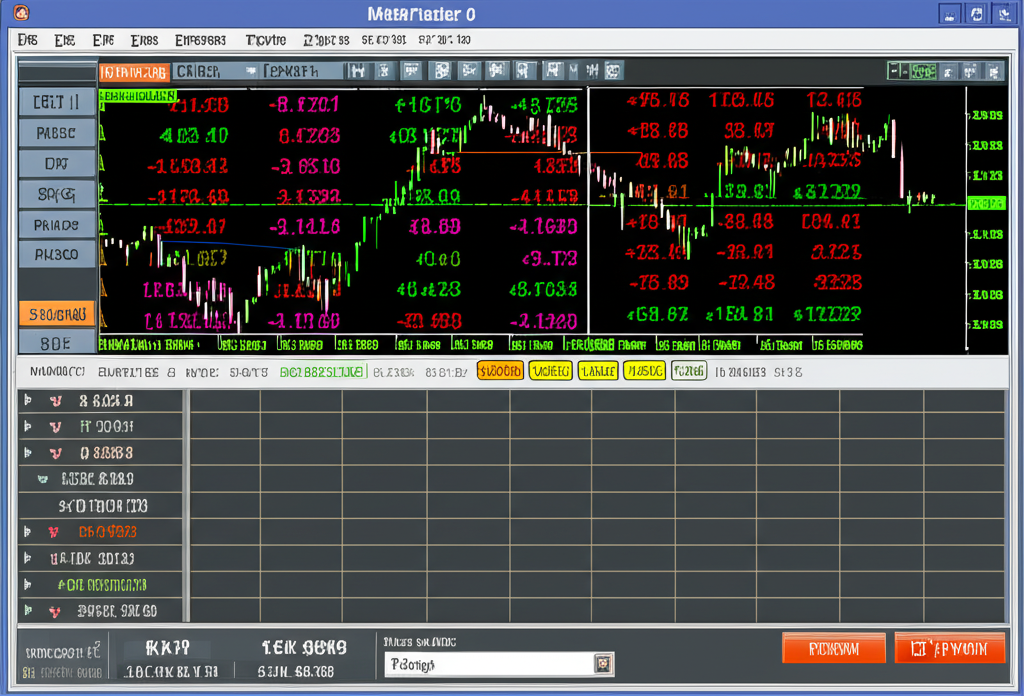Viewport: 1024px width, 696px height.
Task: Click the first icon in the chart toolbar
Action: [x=357, y=71]
